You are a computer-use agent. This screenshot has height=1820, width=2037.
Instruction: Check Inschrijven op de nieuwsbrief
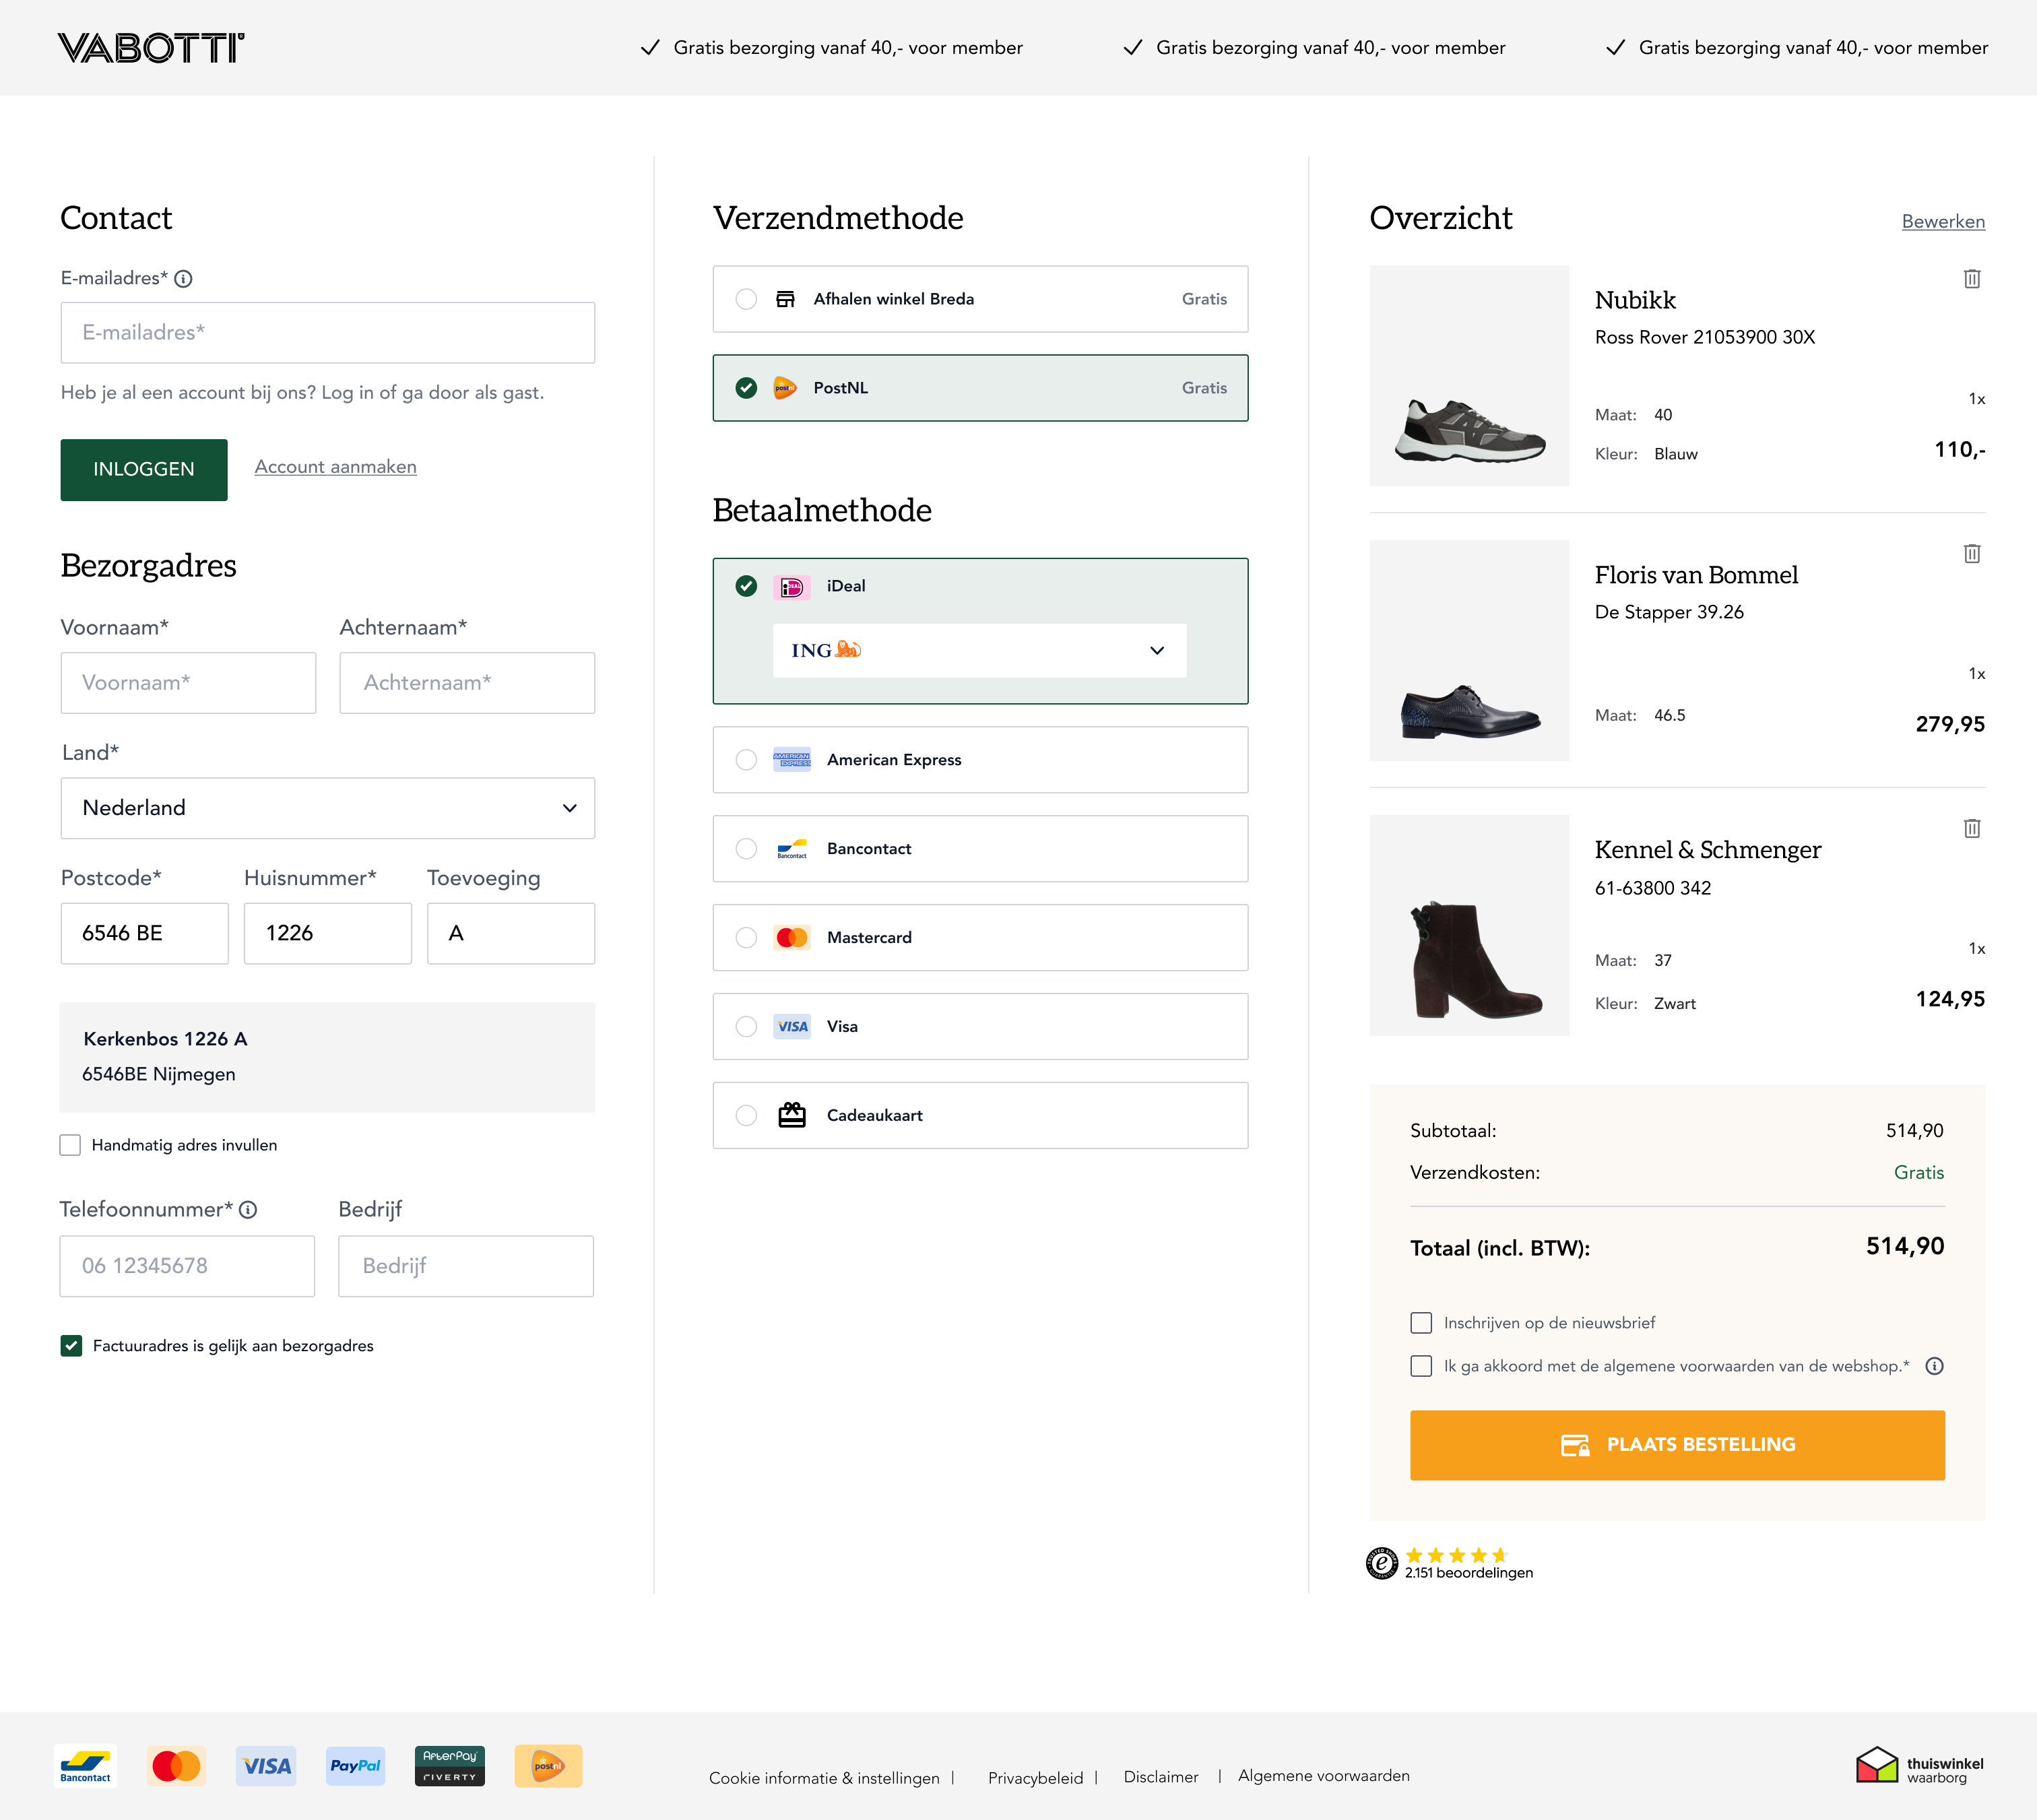pos(1421,1322)
